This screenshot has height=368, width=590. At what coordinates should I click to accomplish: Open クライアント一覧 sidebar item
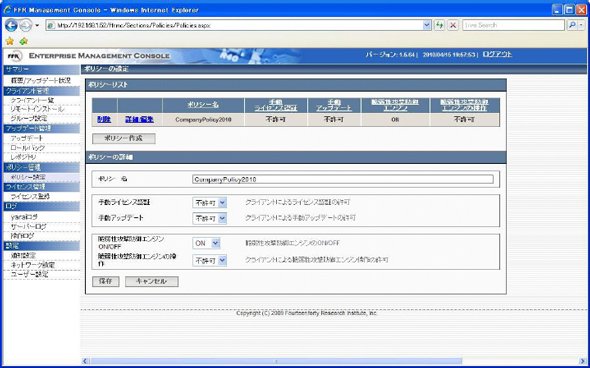[32, 100]
